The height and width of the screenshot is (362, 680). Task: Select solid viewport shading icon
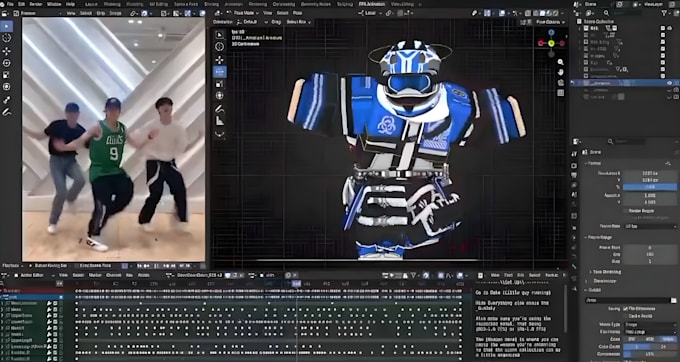point(542,13)
